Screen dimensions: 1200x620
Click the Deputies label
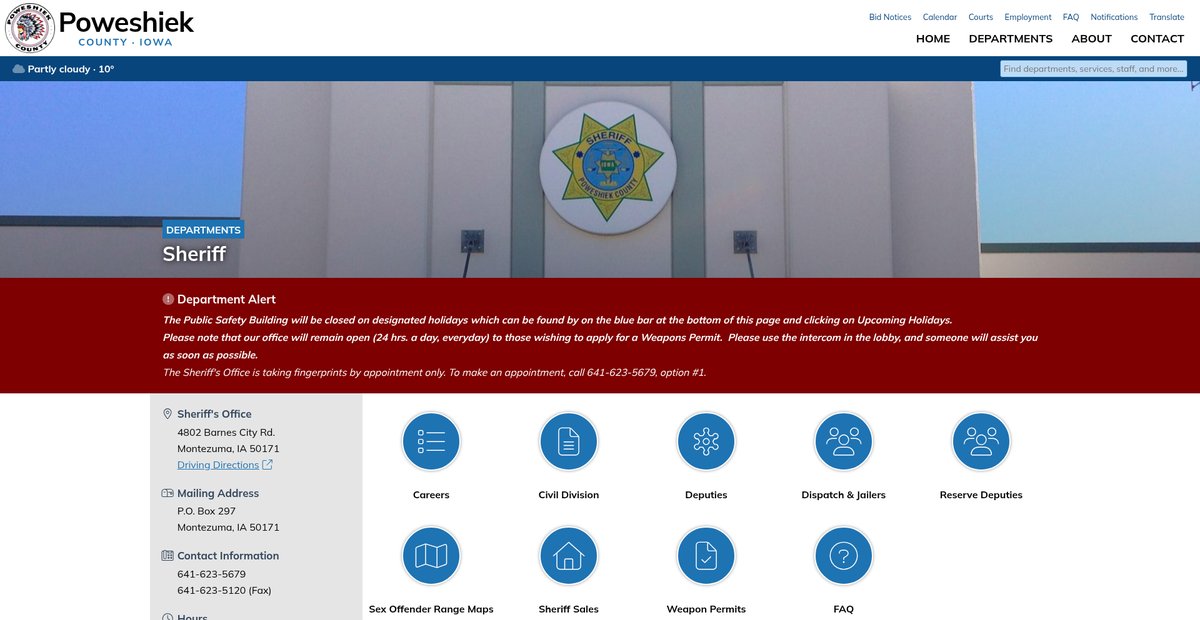coord(706,495)
